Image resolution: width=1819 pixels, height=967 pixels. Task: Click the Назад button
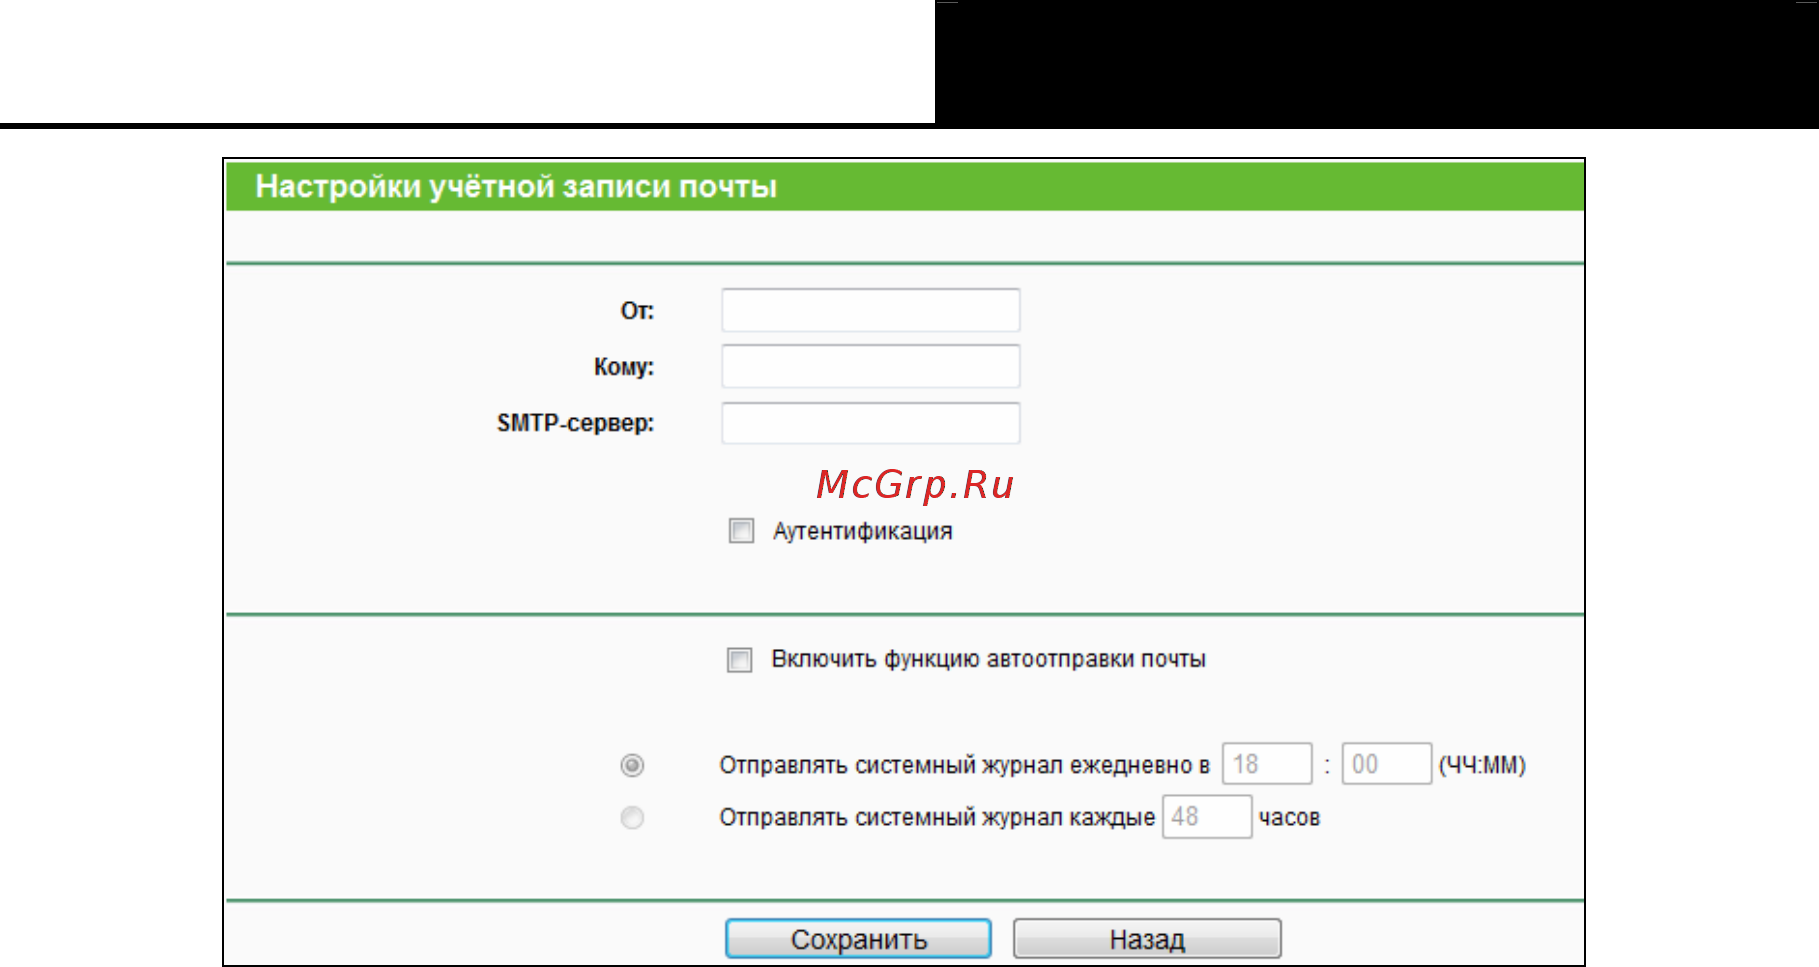click(1147, 939)
